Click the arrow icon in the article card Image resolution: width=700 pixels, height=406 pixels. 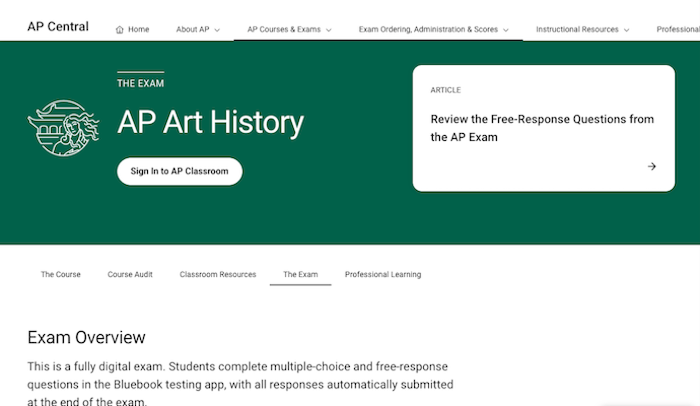click(x=652, y=166)
